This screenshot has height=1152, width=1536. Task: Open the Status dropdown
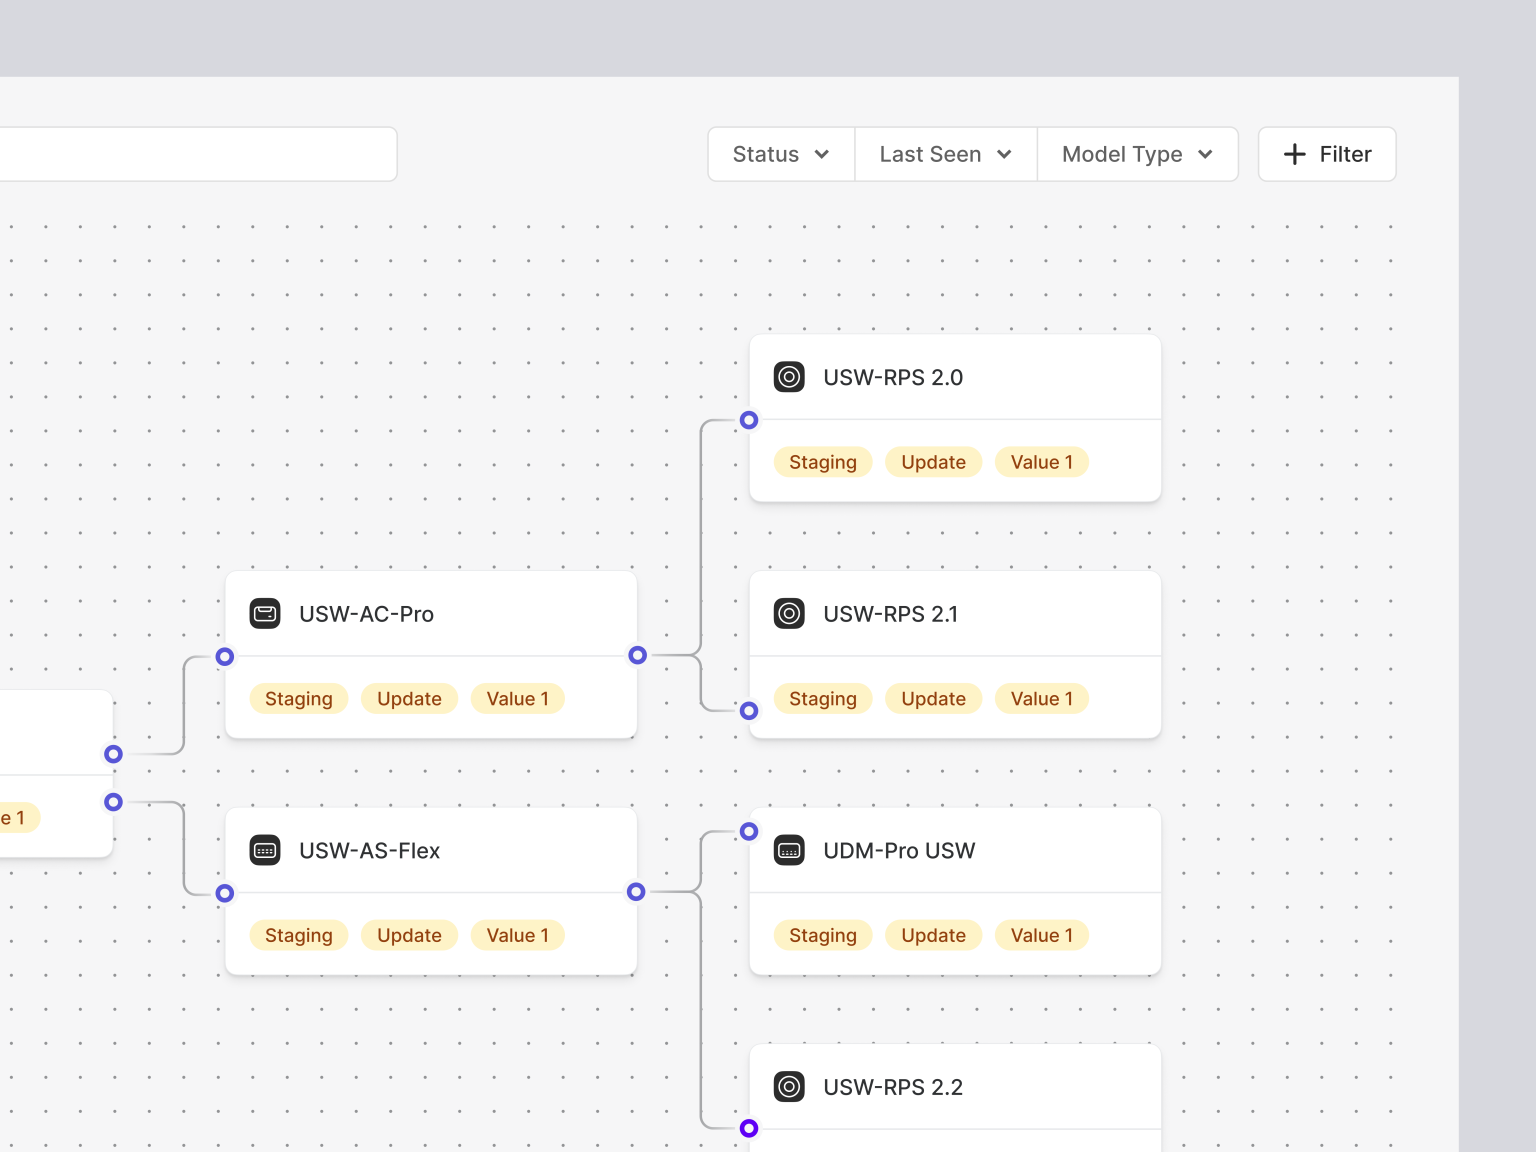coord(780,154)
